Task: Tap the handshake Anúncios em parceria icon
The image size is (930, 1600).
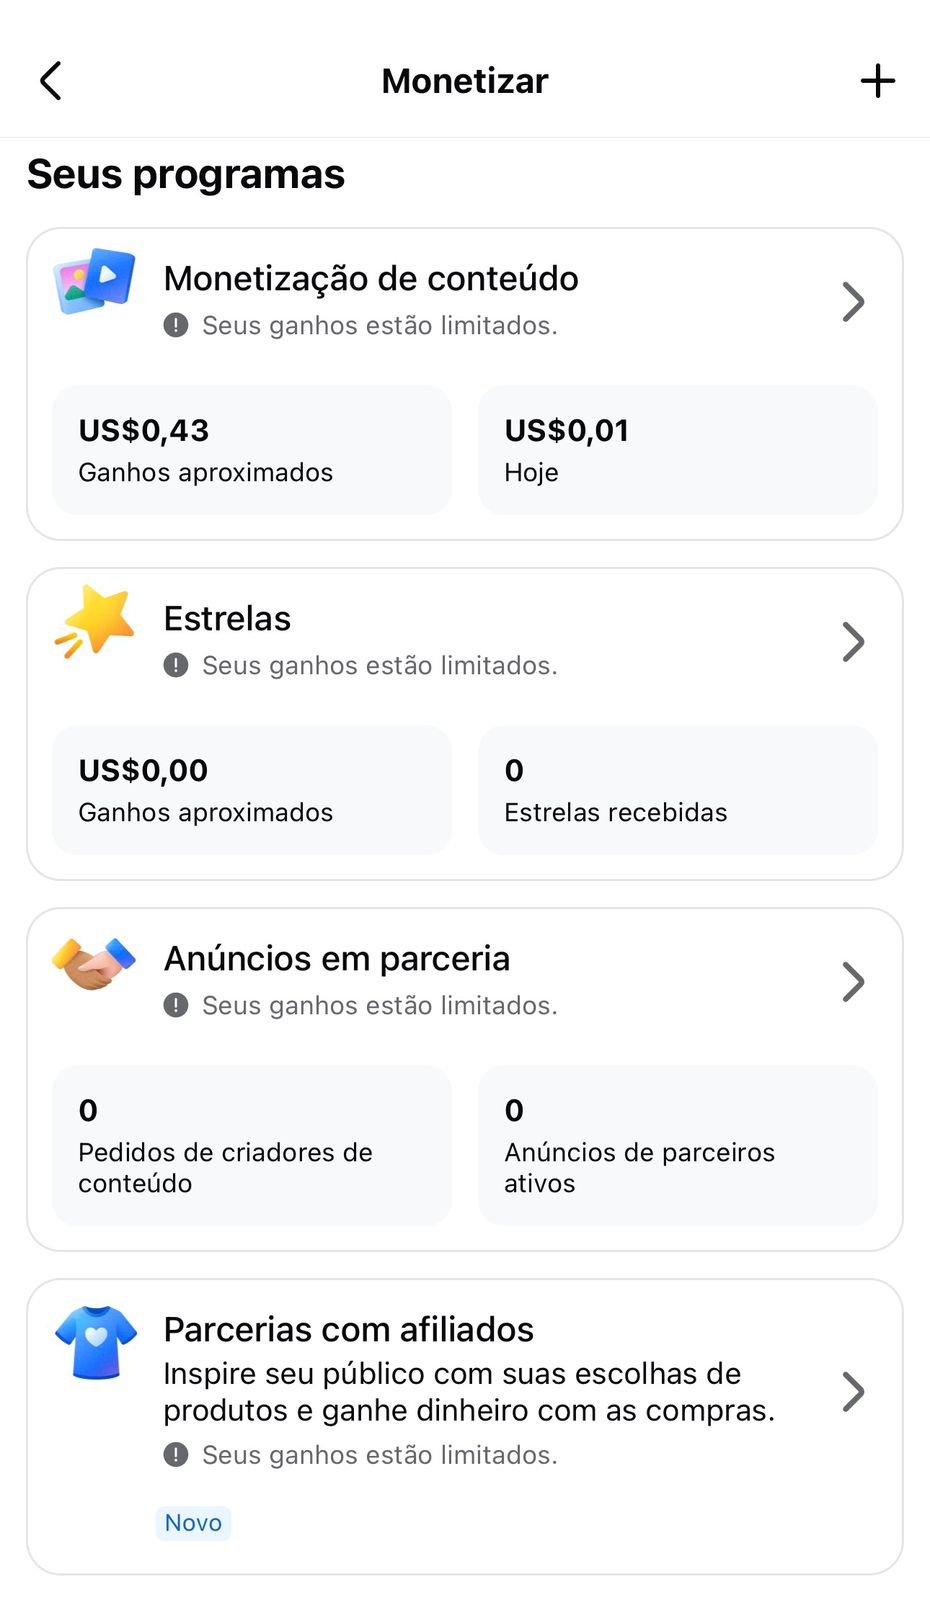Action: (x=94, y=964)
